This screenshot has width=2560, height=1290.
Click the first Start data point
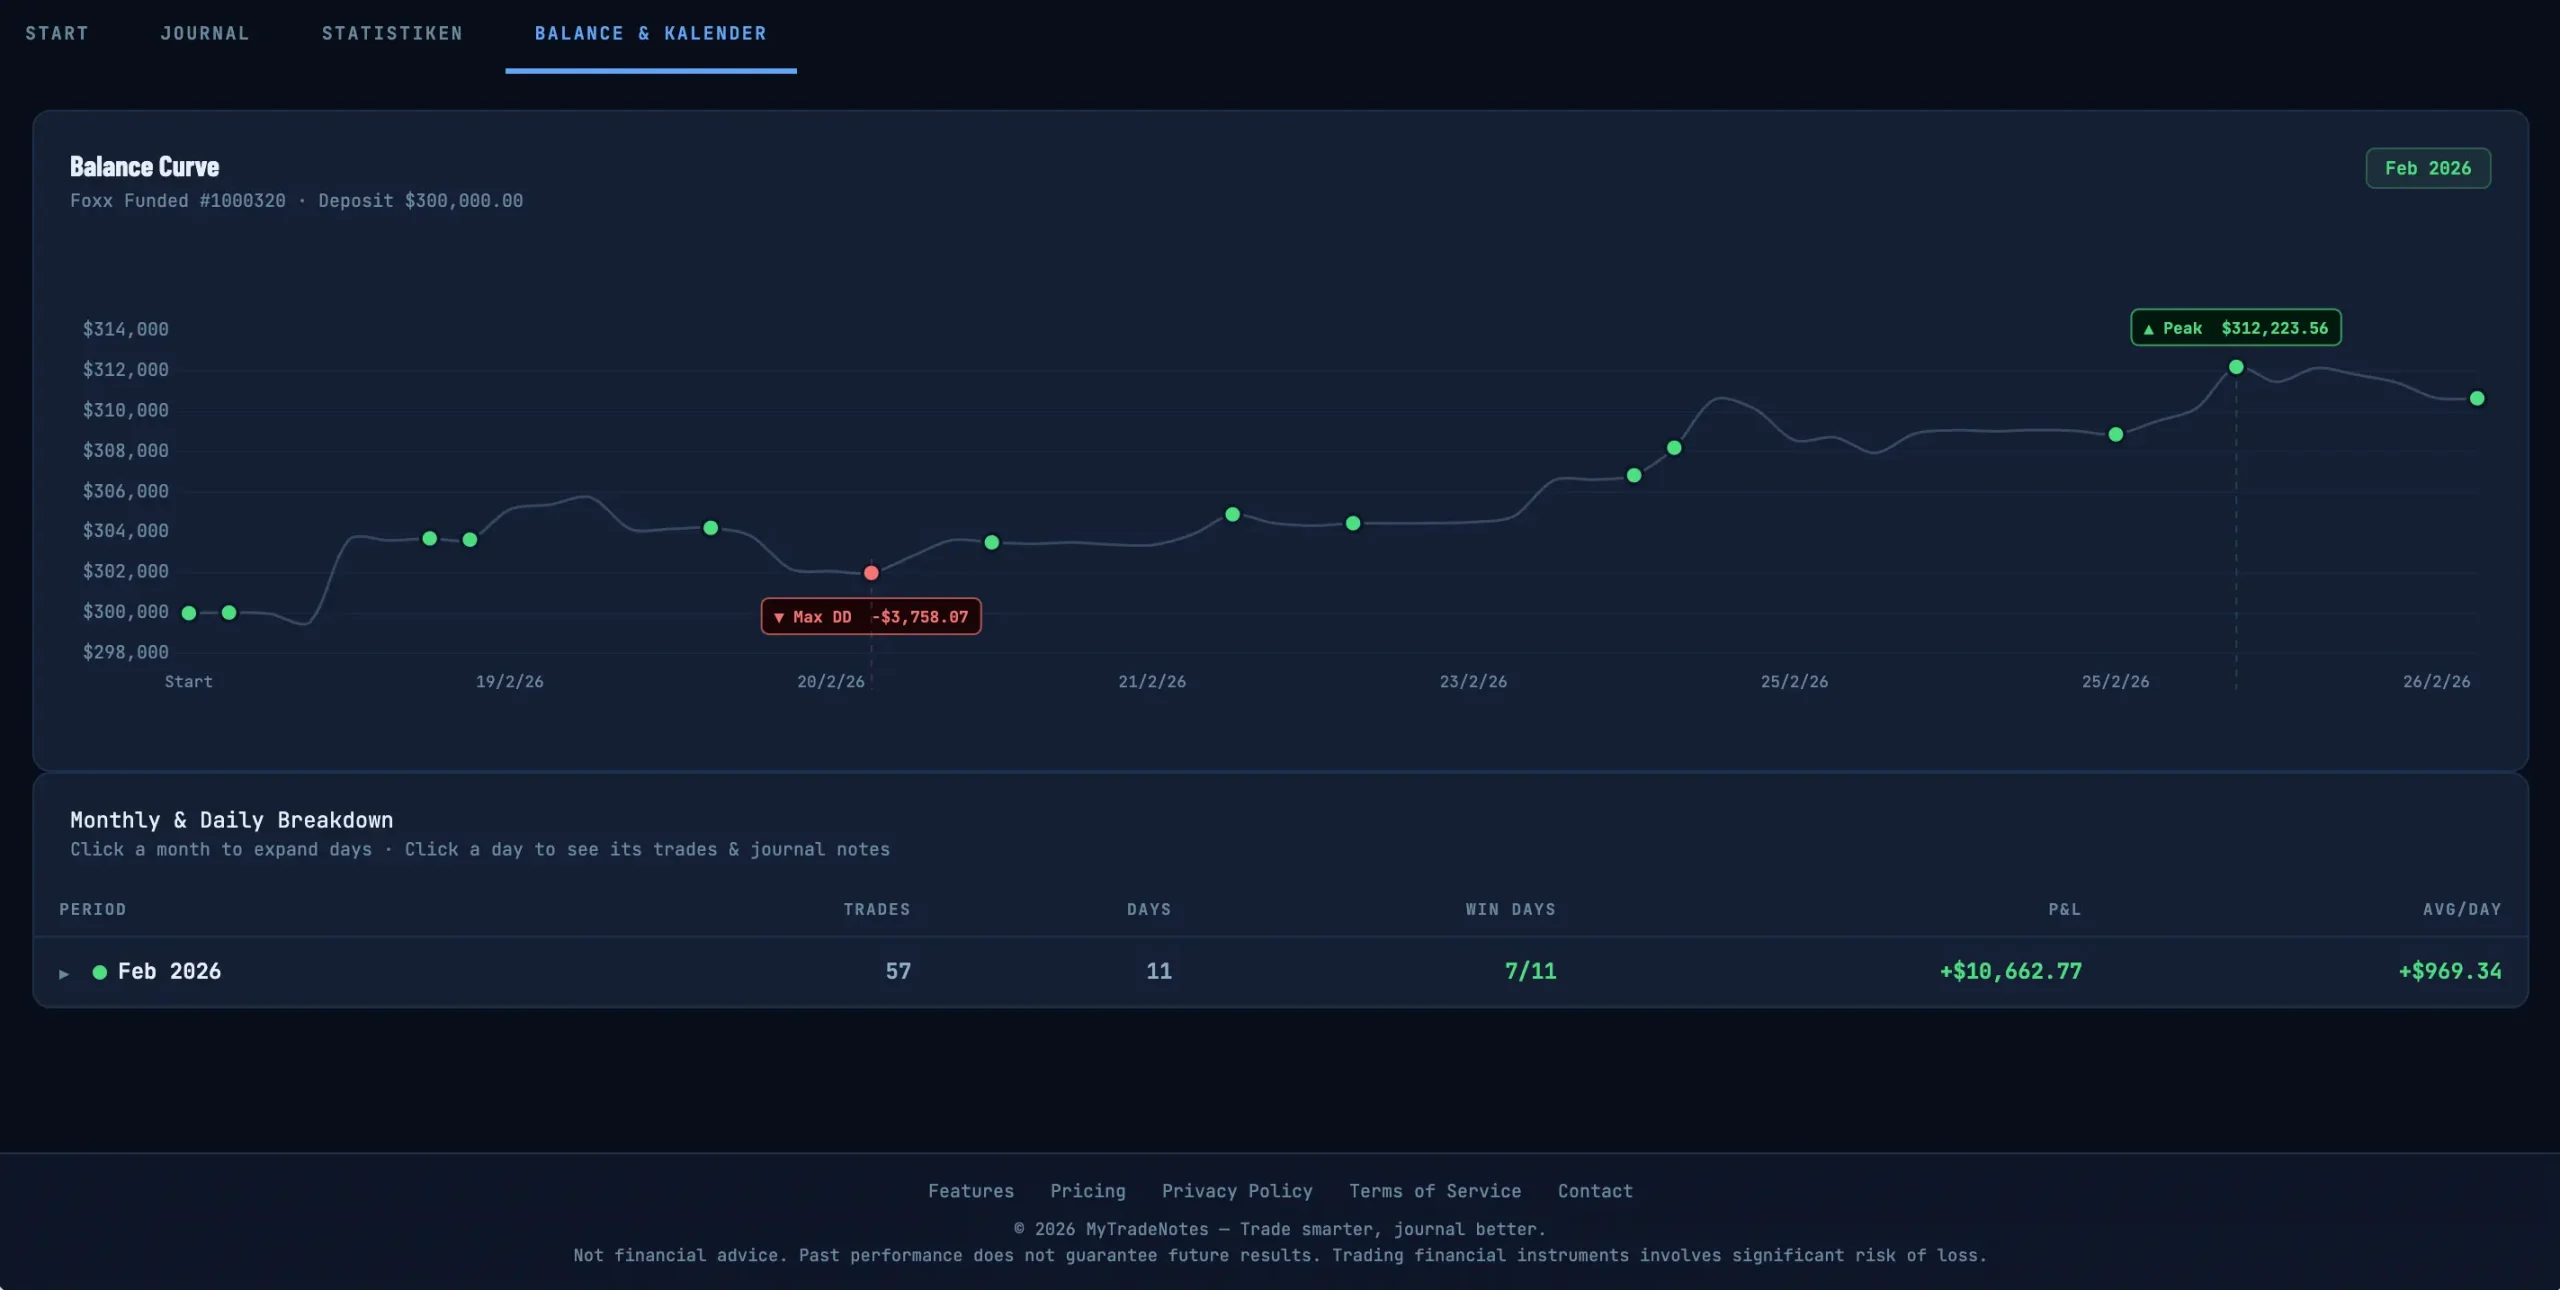pos(189,613)
